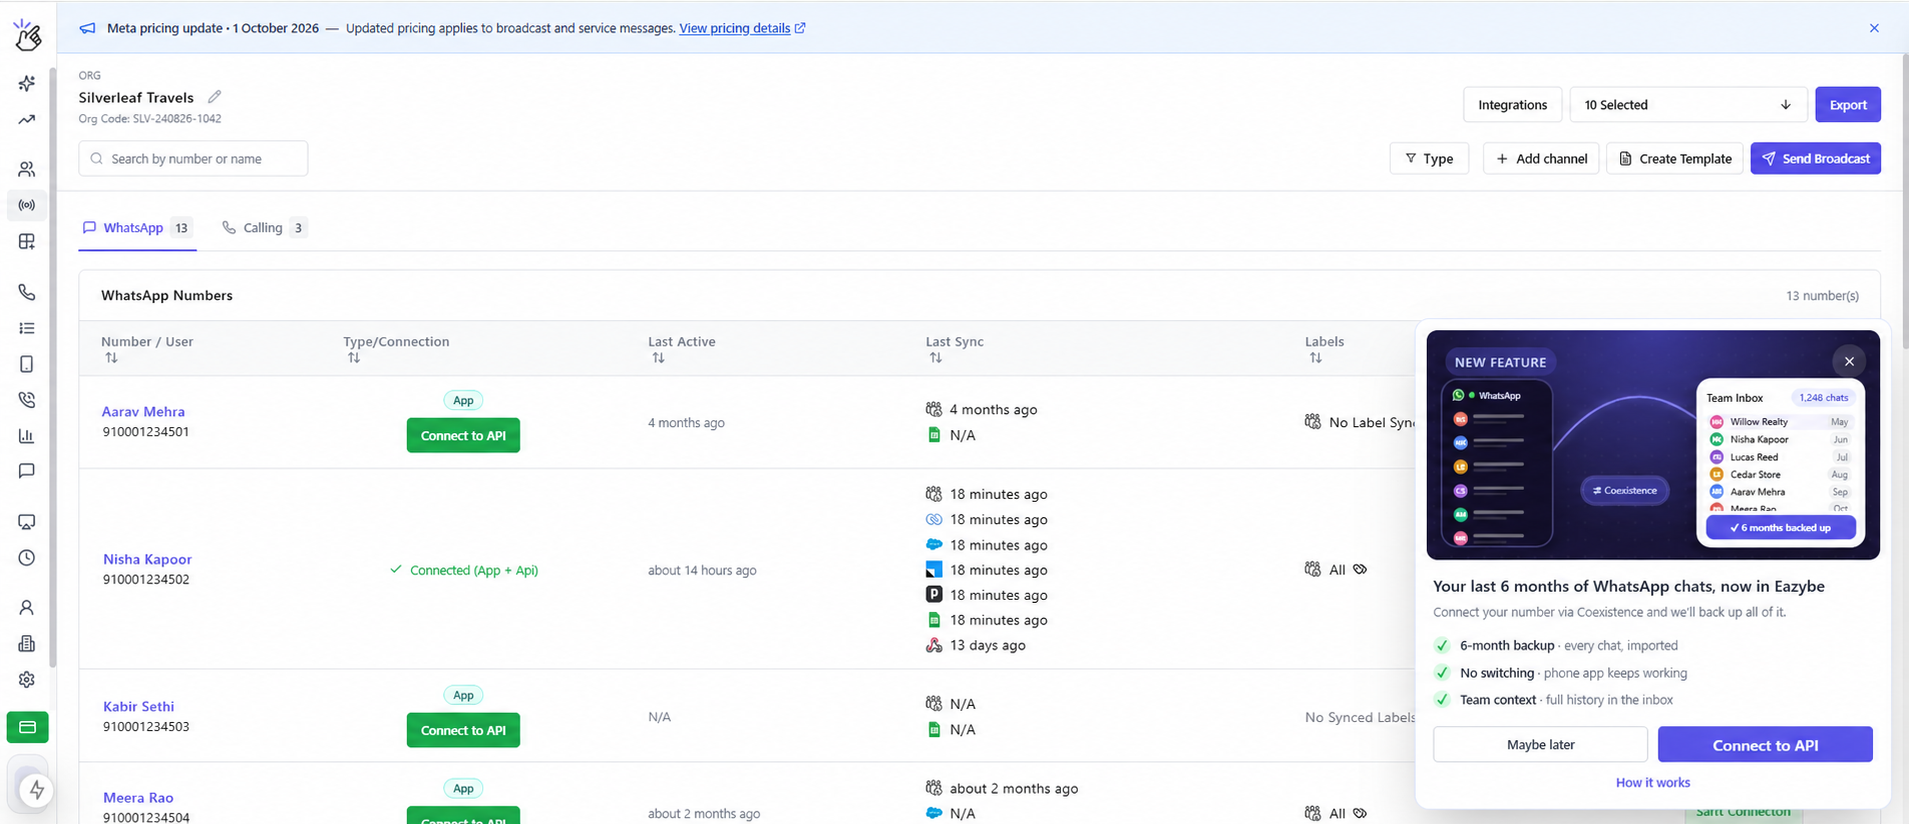This screenshot has height=824, width=1909.
Task: Click the lightning bolt quick action button
Action: tap(36, 790)
